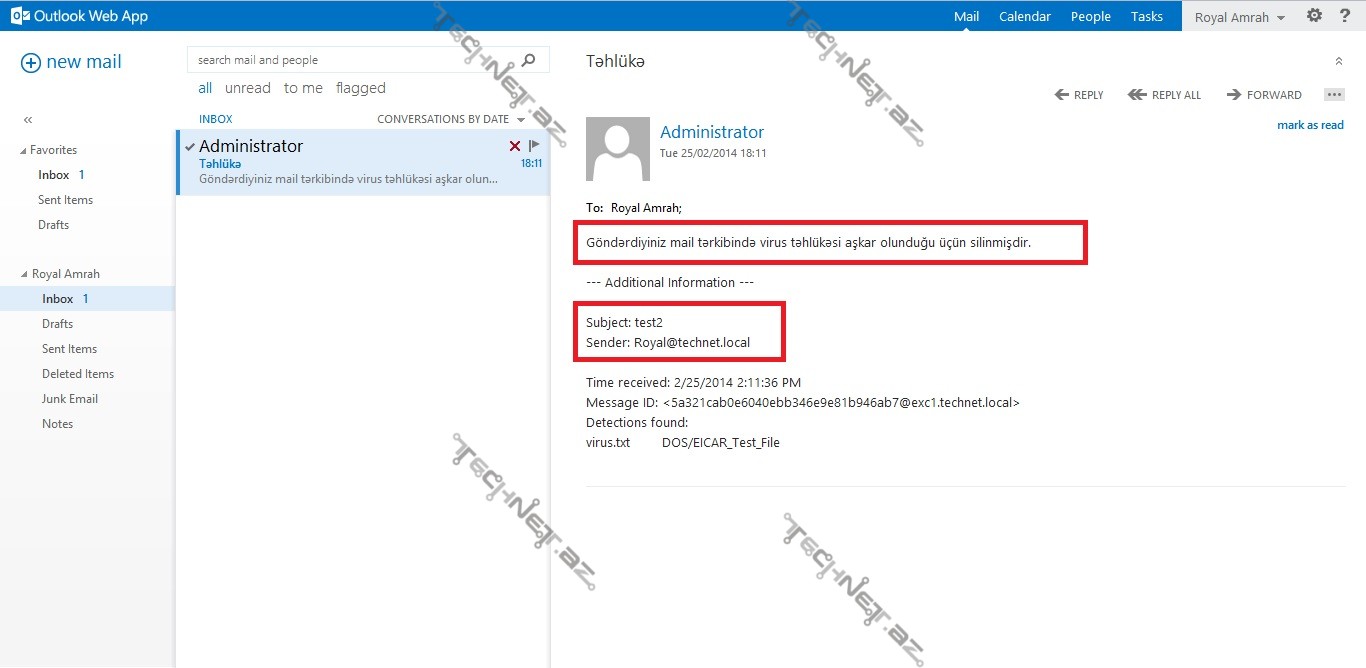Viewport: 1366px width, 668px height.
Task: Open the Royal Amrah account dropdown
Action: click(1239, 17)
